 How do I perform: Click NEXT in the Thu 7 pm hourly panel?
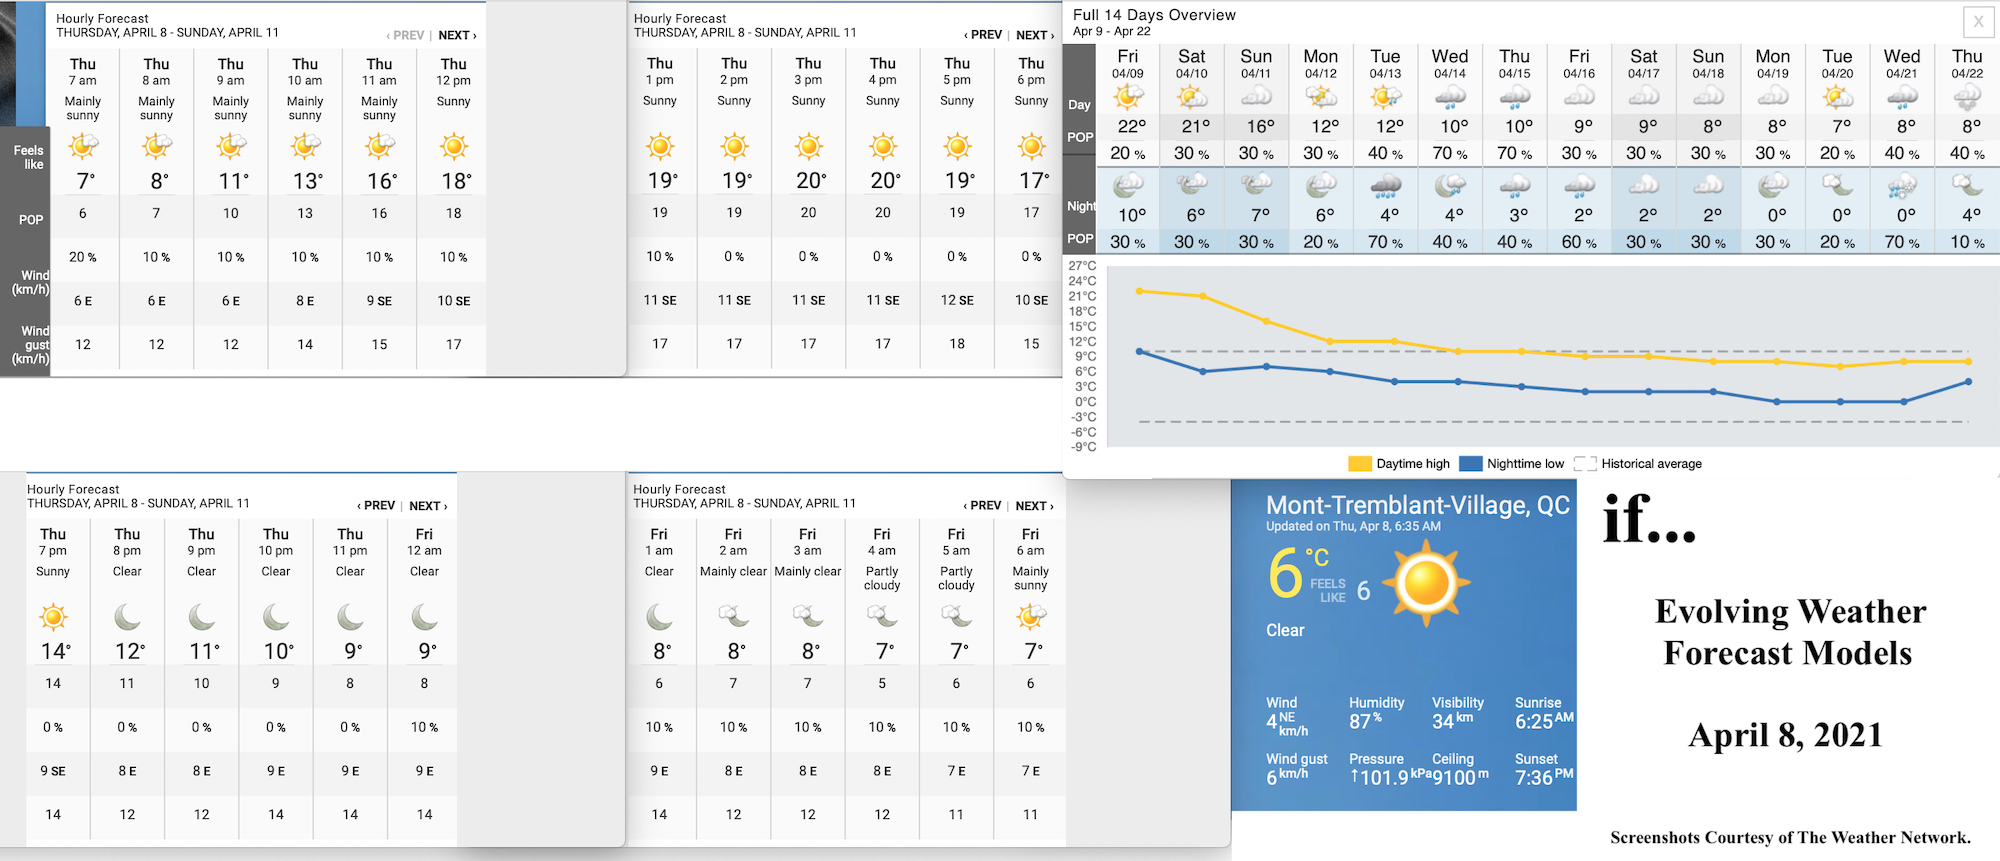tap(428, 506)
